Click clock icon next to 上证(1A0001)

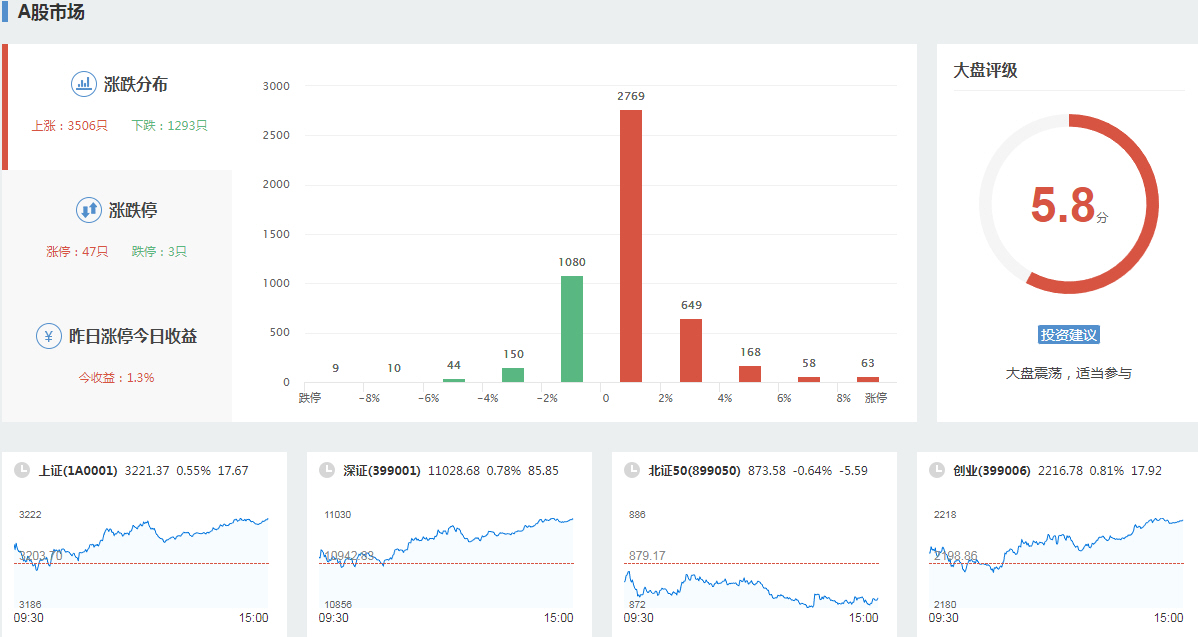point(22,470)
